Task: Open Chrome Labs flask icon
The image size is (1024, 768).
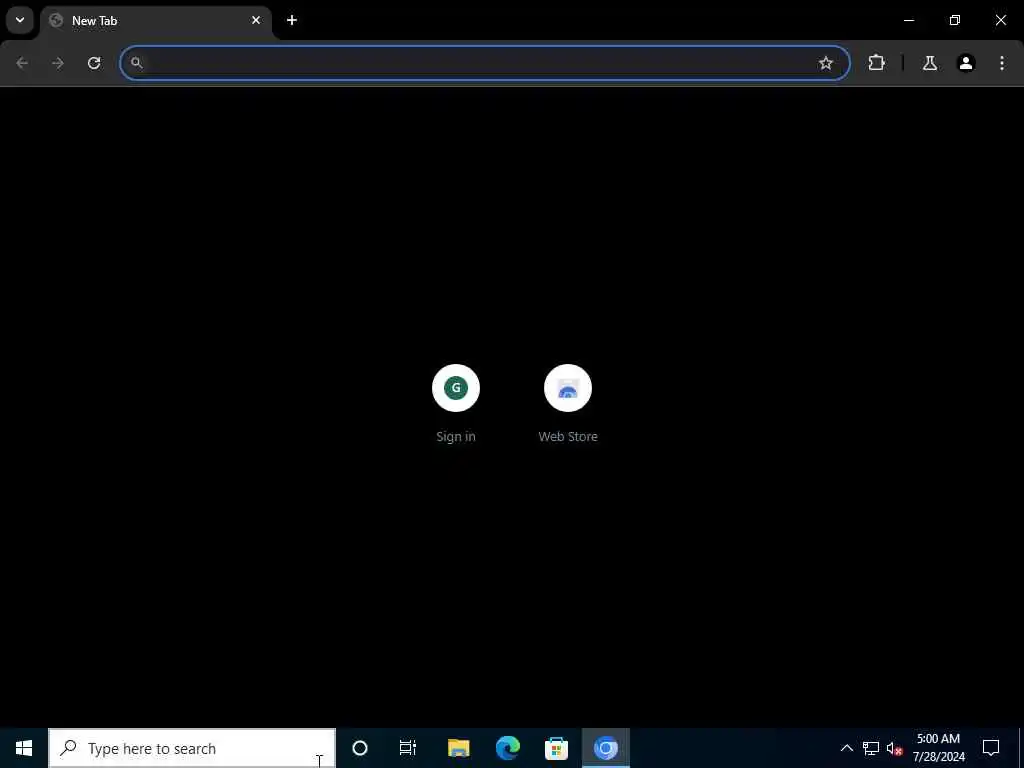Action: 930,63
